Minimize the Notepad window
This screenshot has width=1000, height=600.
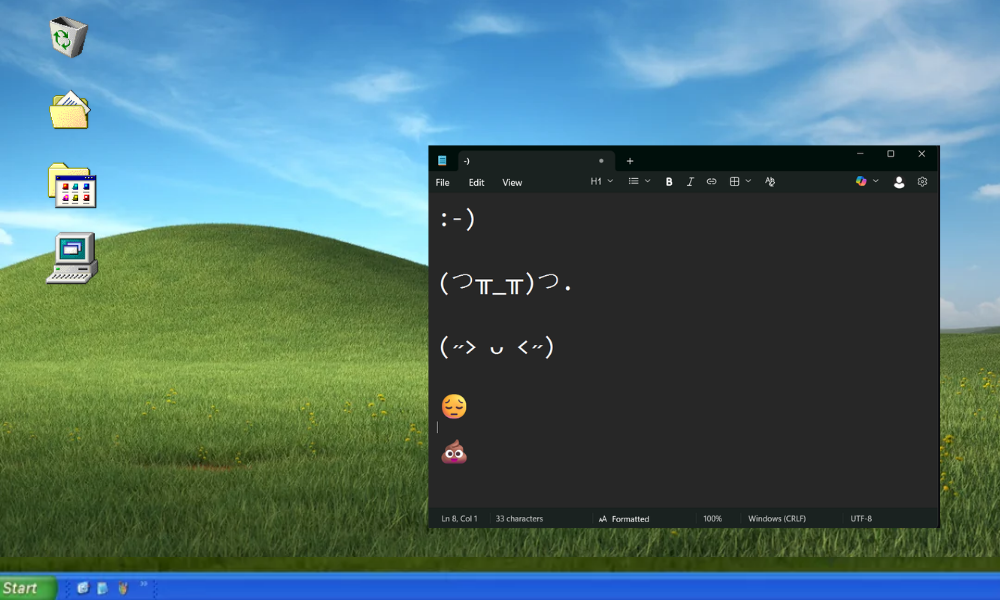[x=860, y=154]
